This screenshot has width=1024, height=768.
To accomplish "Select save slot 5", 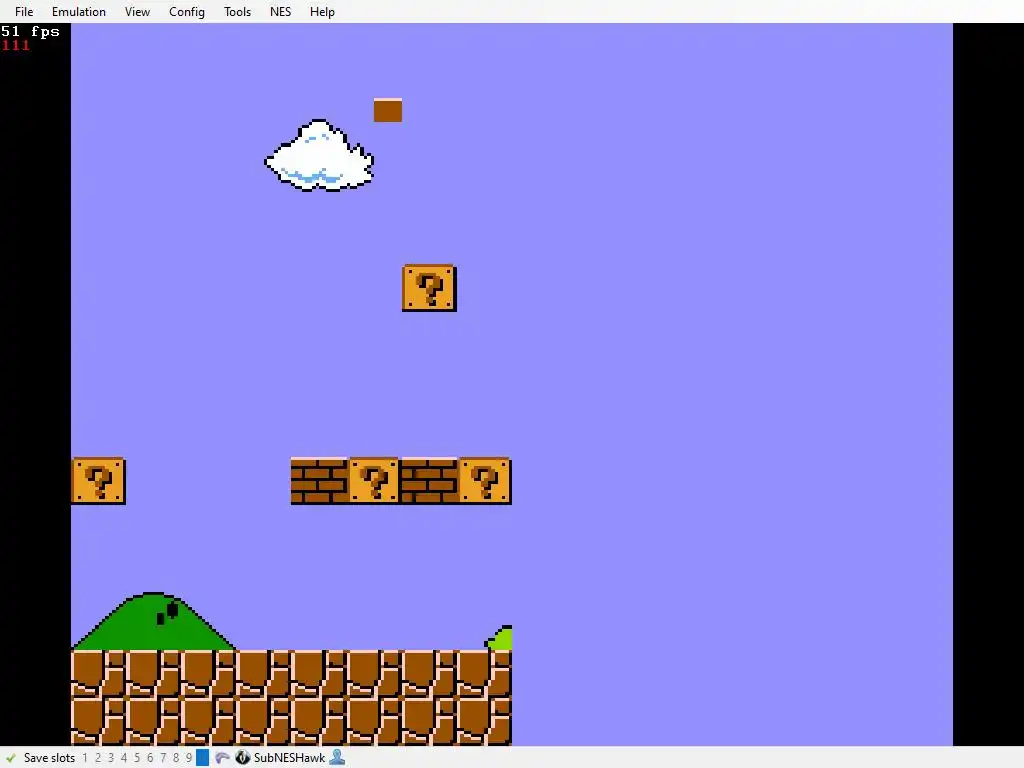I will 136,758.
